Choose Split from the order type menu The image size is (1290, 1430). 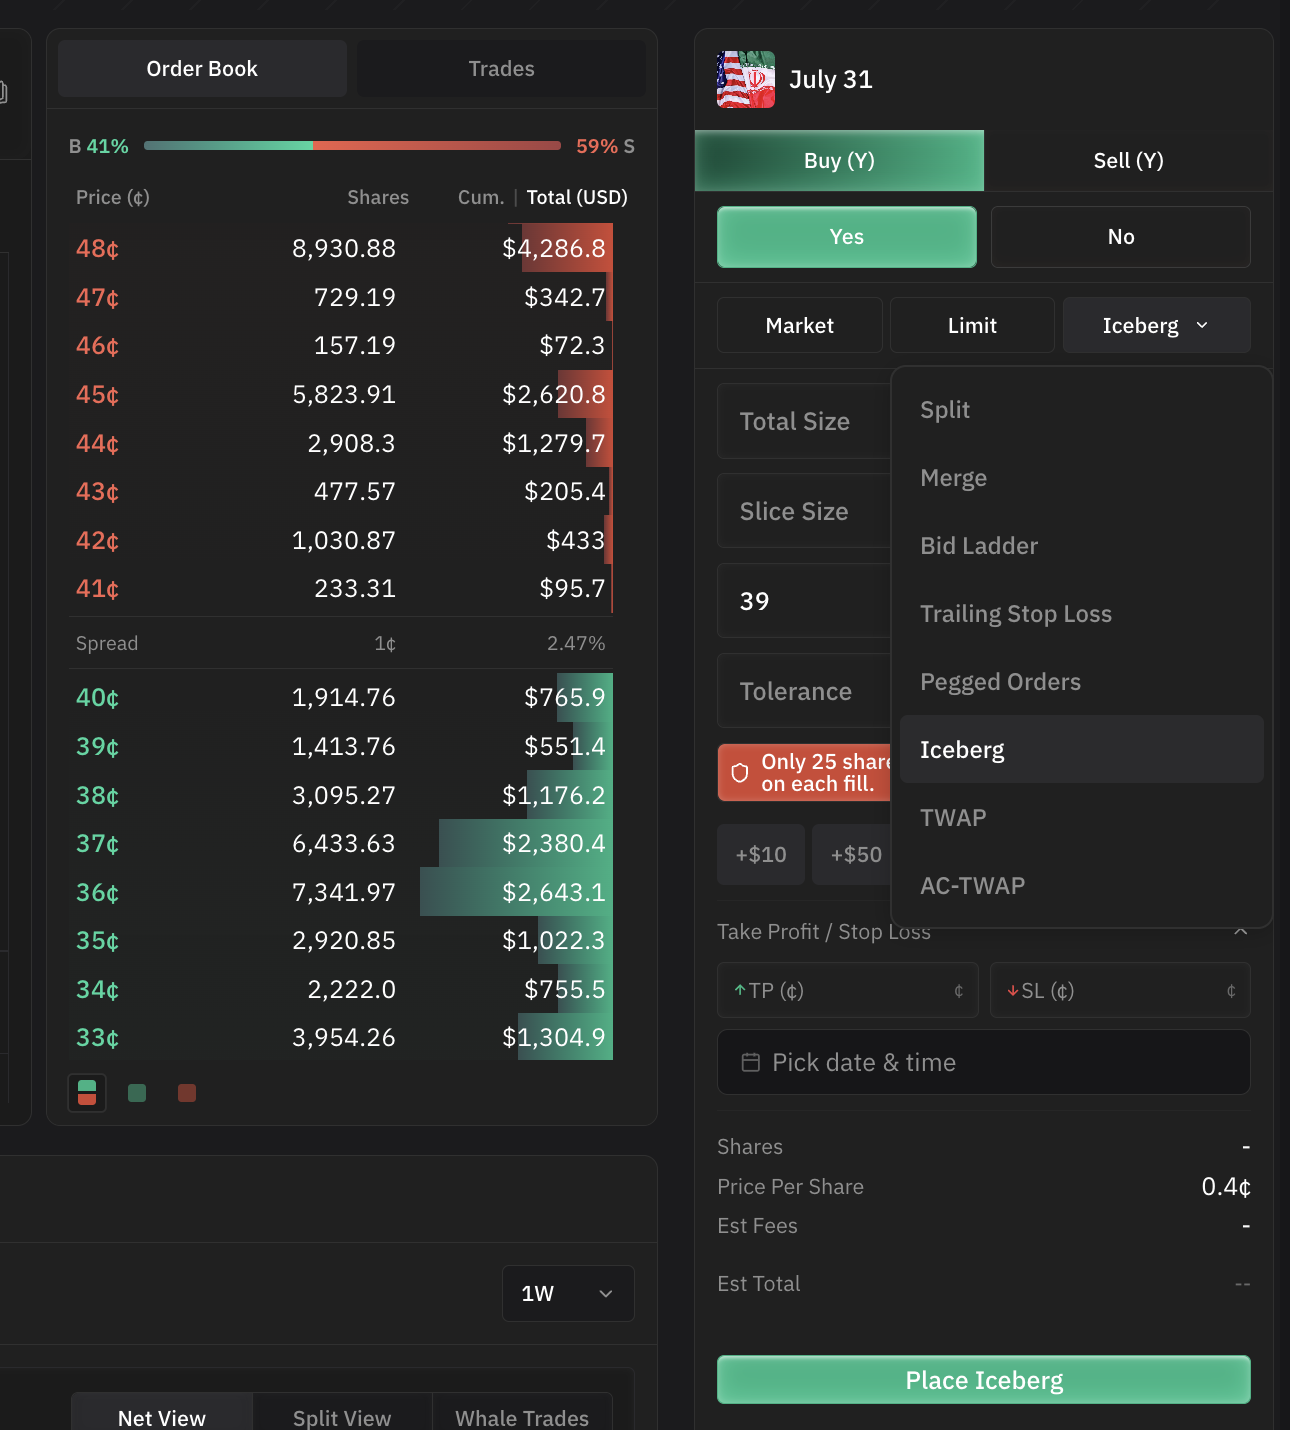[x=1082, y=410]
